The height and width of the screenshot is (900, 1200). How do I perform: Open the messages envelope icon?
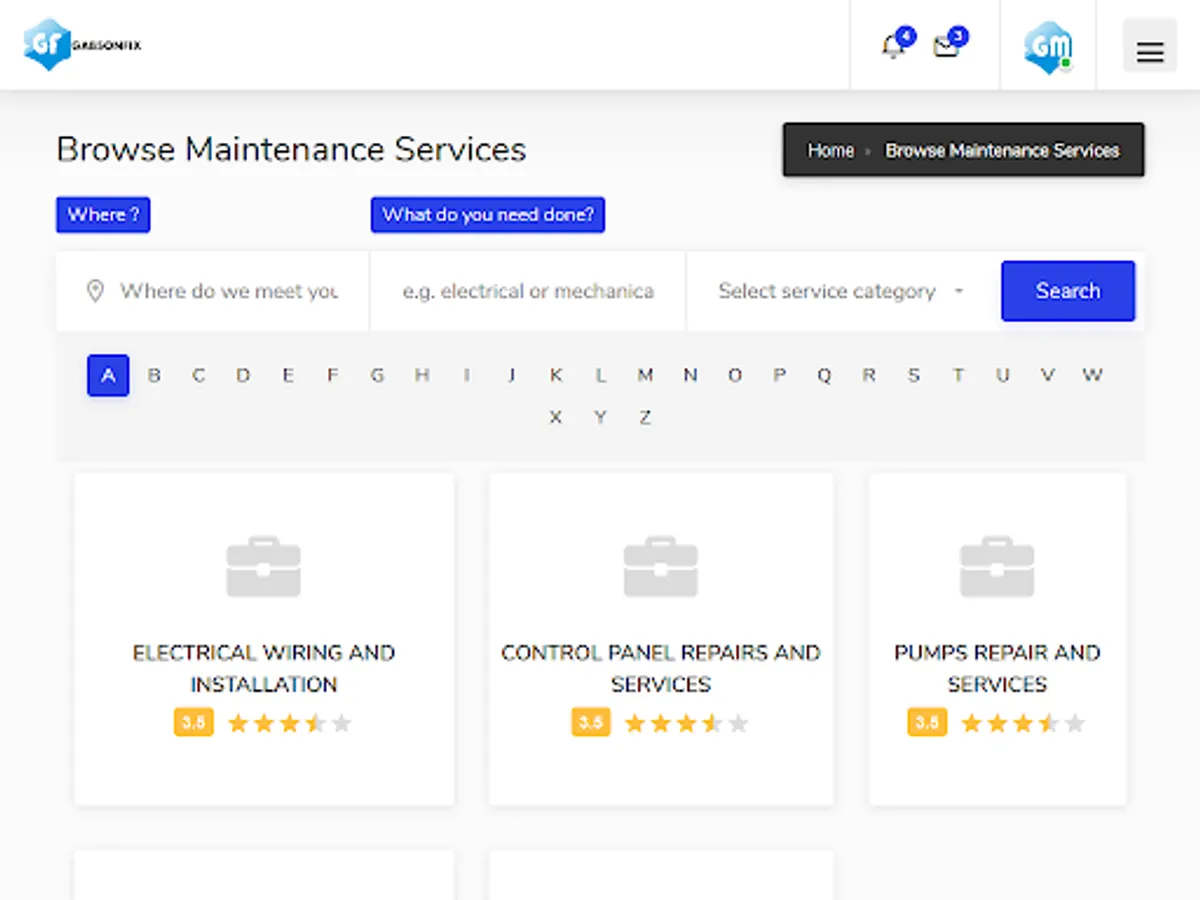(946, 46)
